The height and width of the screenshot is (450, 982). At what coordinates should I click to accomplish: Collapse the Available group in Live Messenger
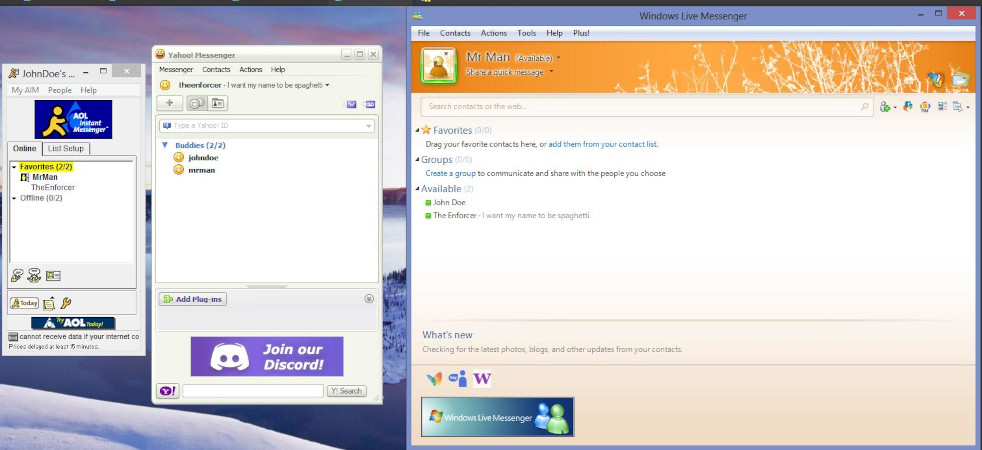[x=418, y=189]
